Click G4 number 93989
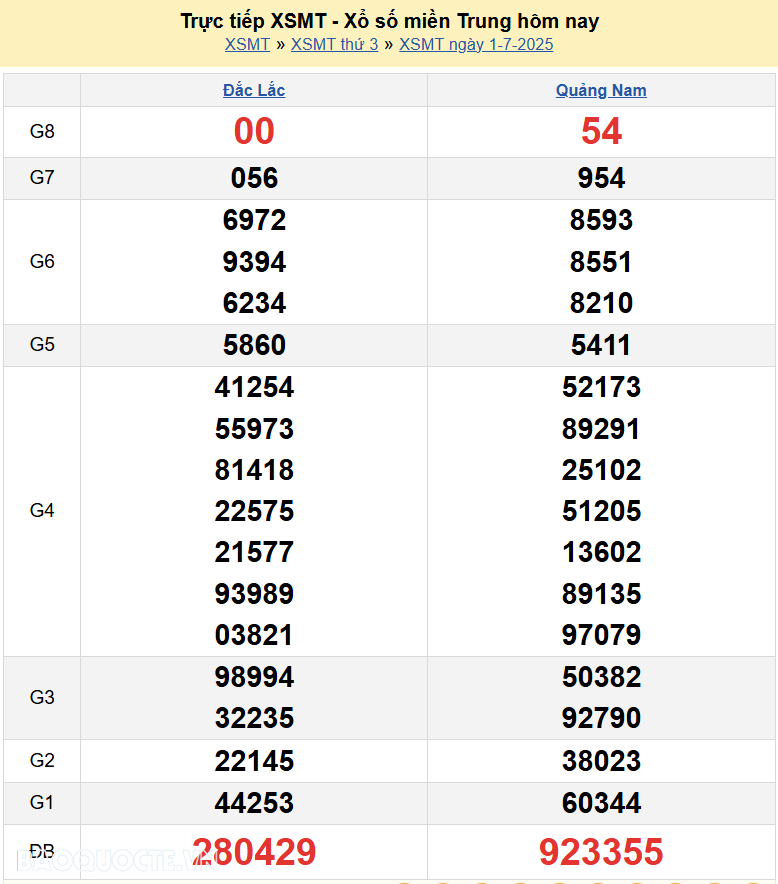 [254, 594]
